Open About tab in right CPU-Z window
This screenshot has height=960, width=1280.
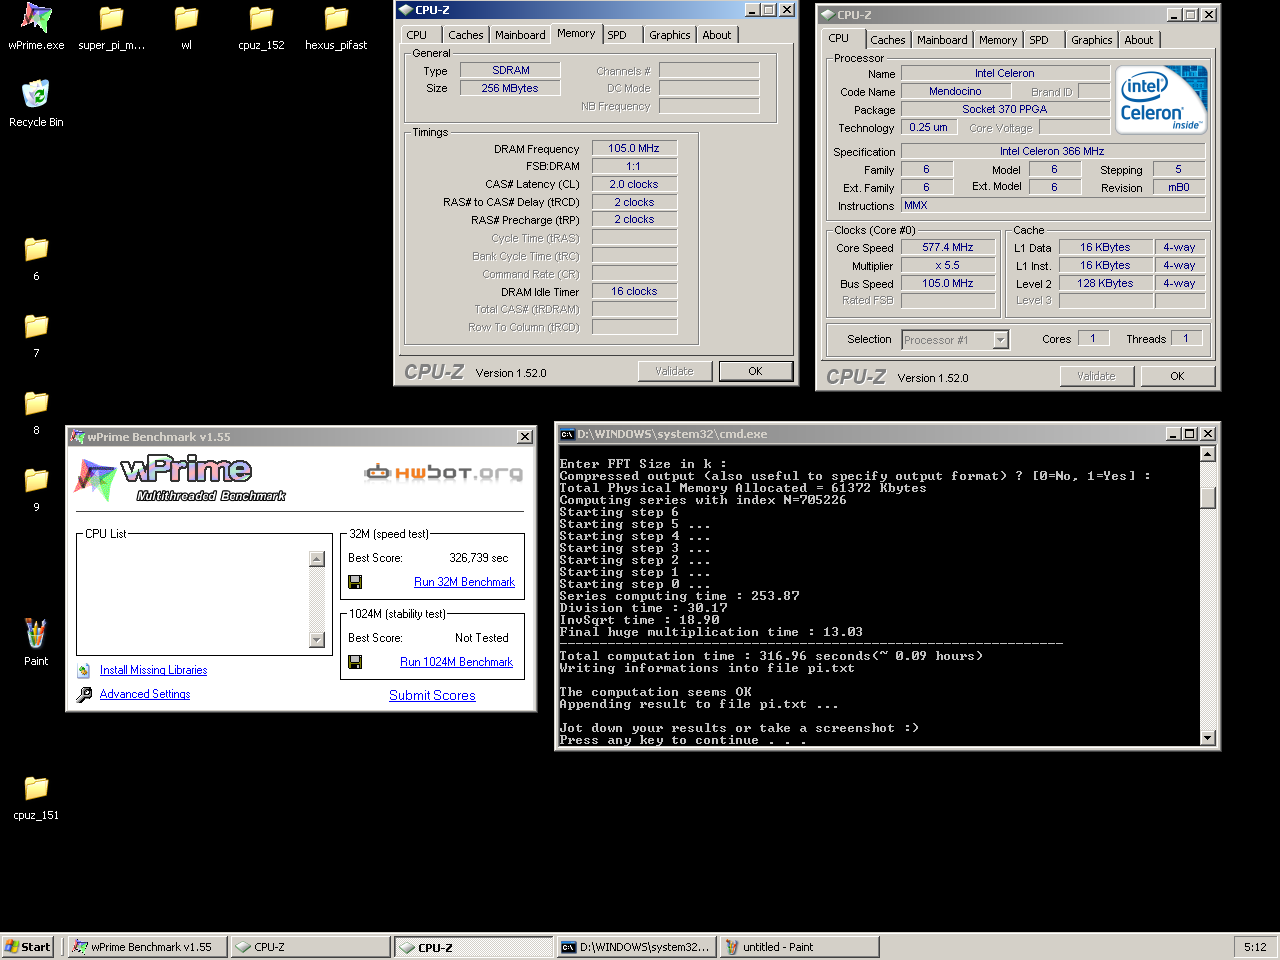[x=1138, y=40]
